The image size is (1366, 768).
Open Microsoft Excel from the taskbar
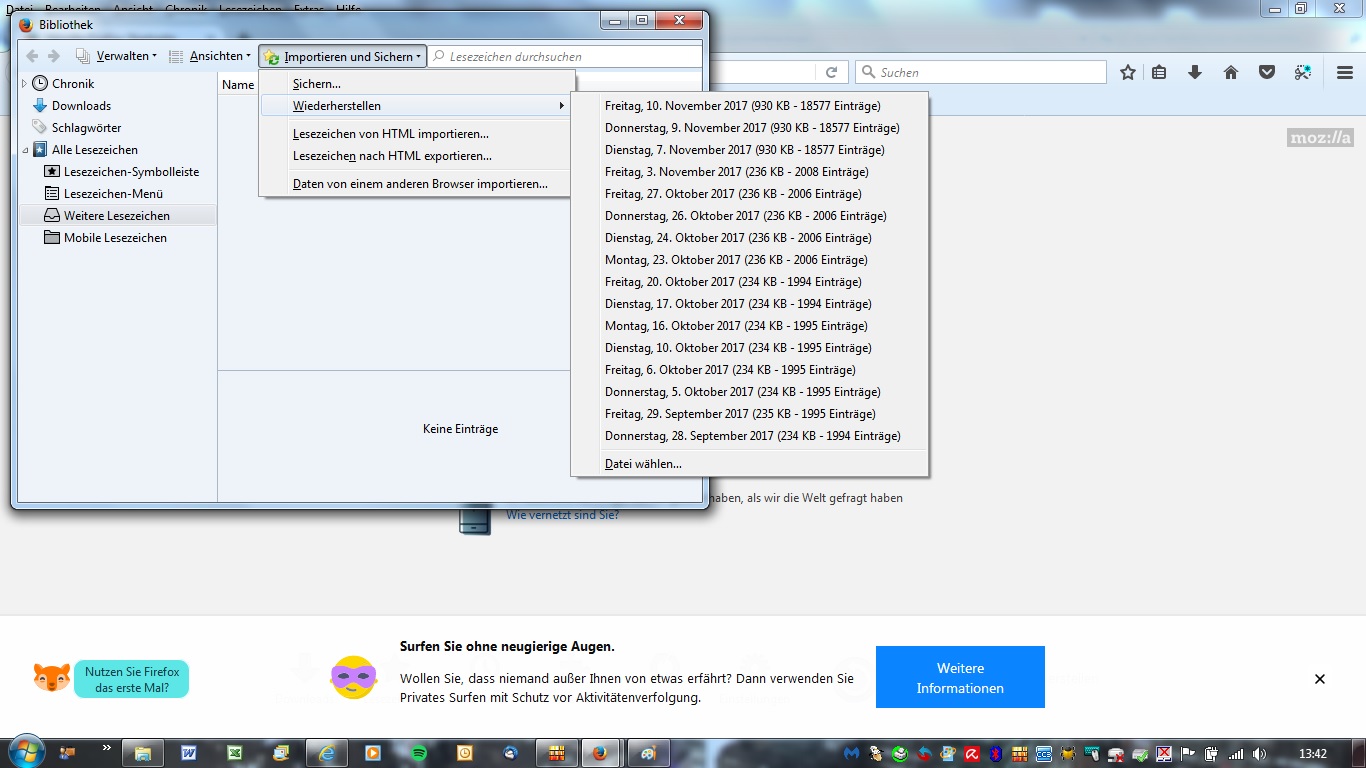coord(235,753)
